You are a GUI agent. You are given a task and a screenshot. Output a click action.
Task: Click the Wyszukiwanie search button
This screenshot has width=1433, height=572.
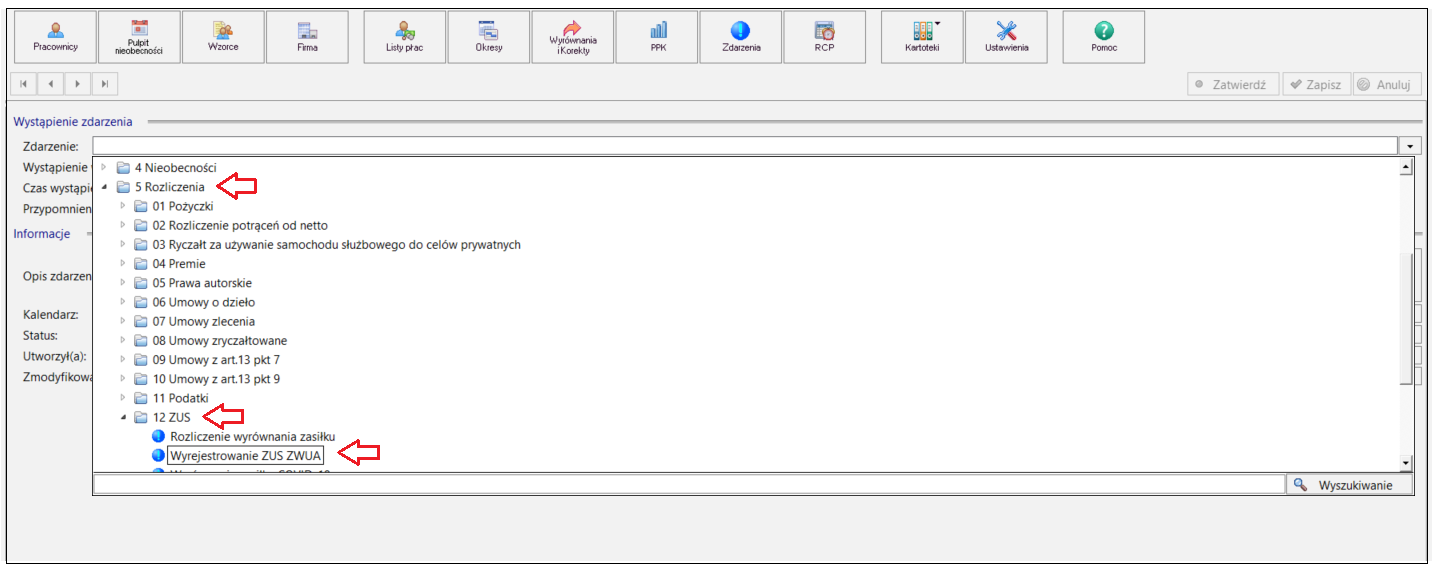(x=1351, y=485)
